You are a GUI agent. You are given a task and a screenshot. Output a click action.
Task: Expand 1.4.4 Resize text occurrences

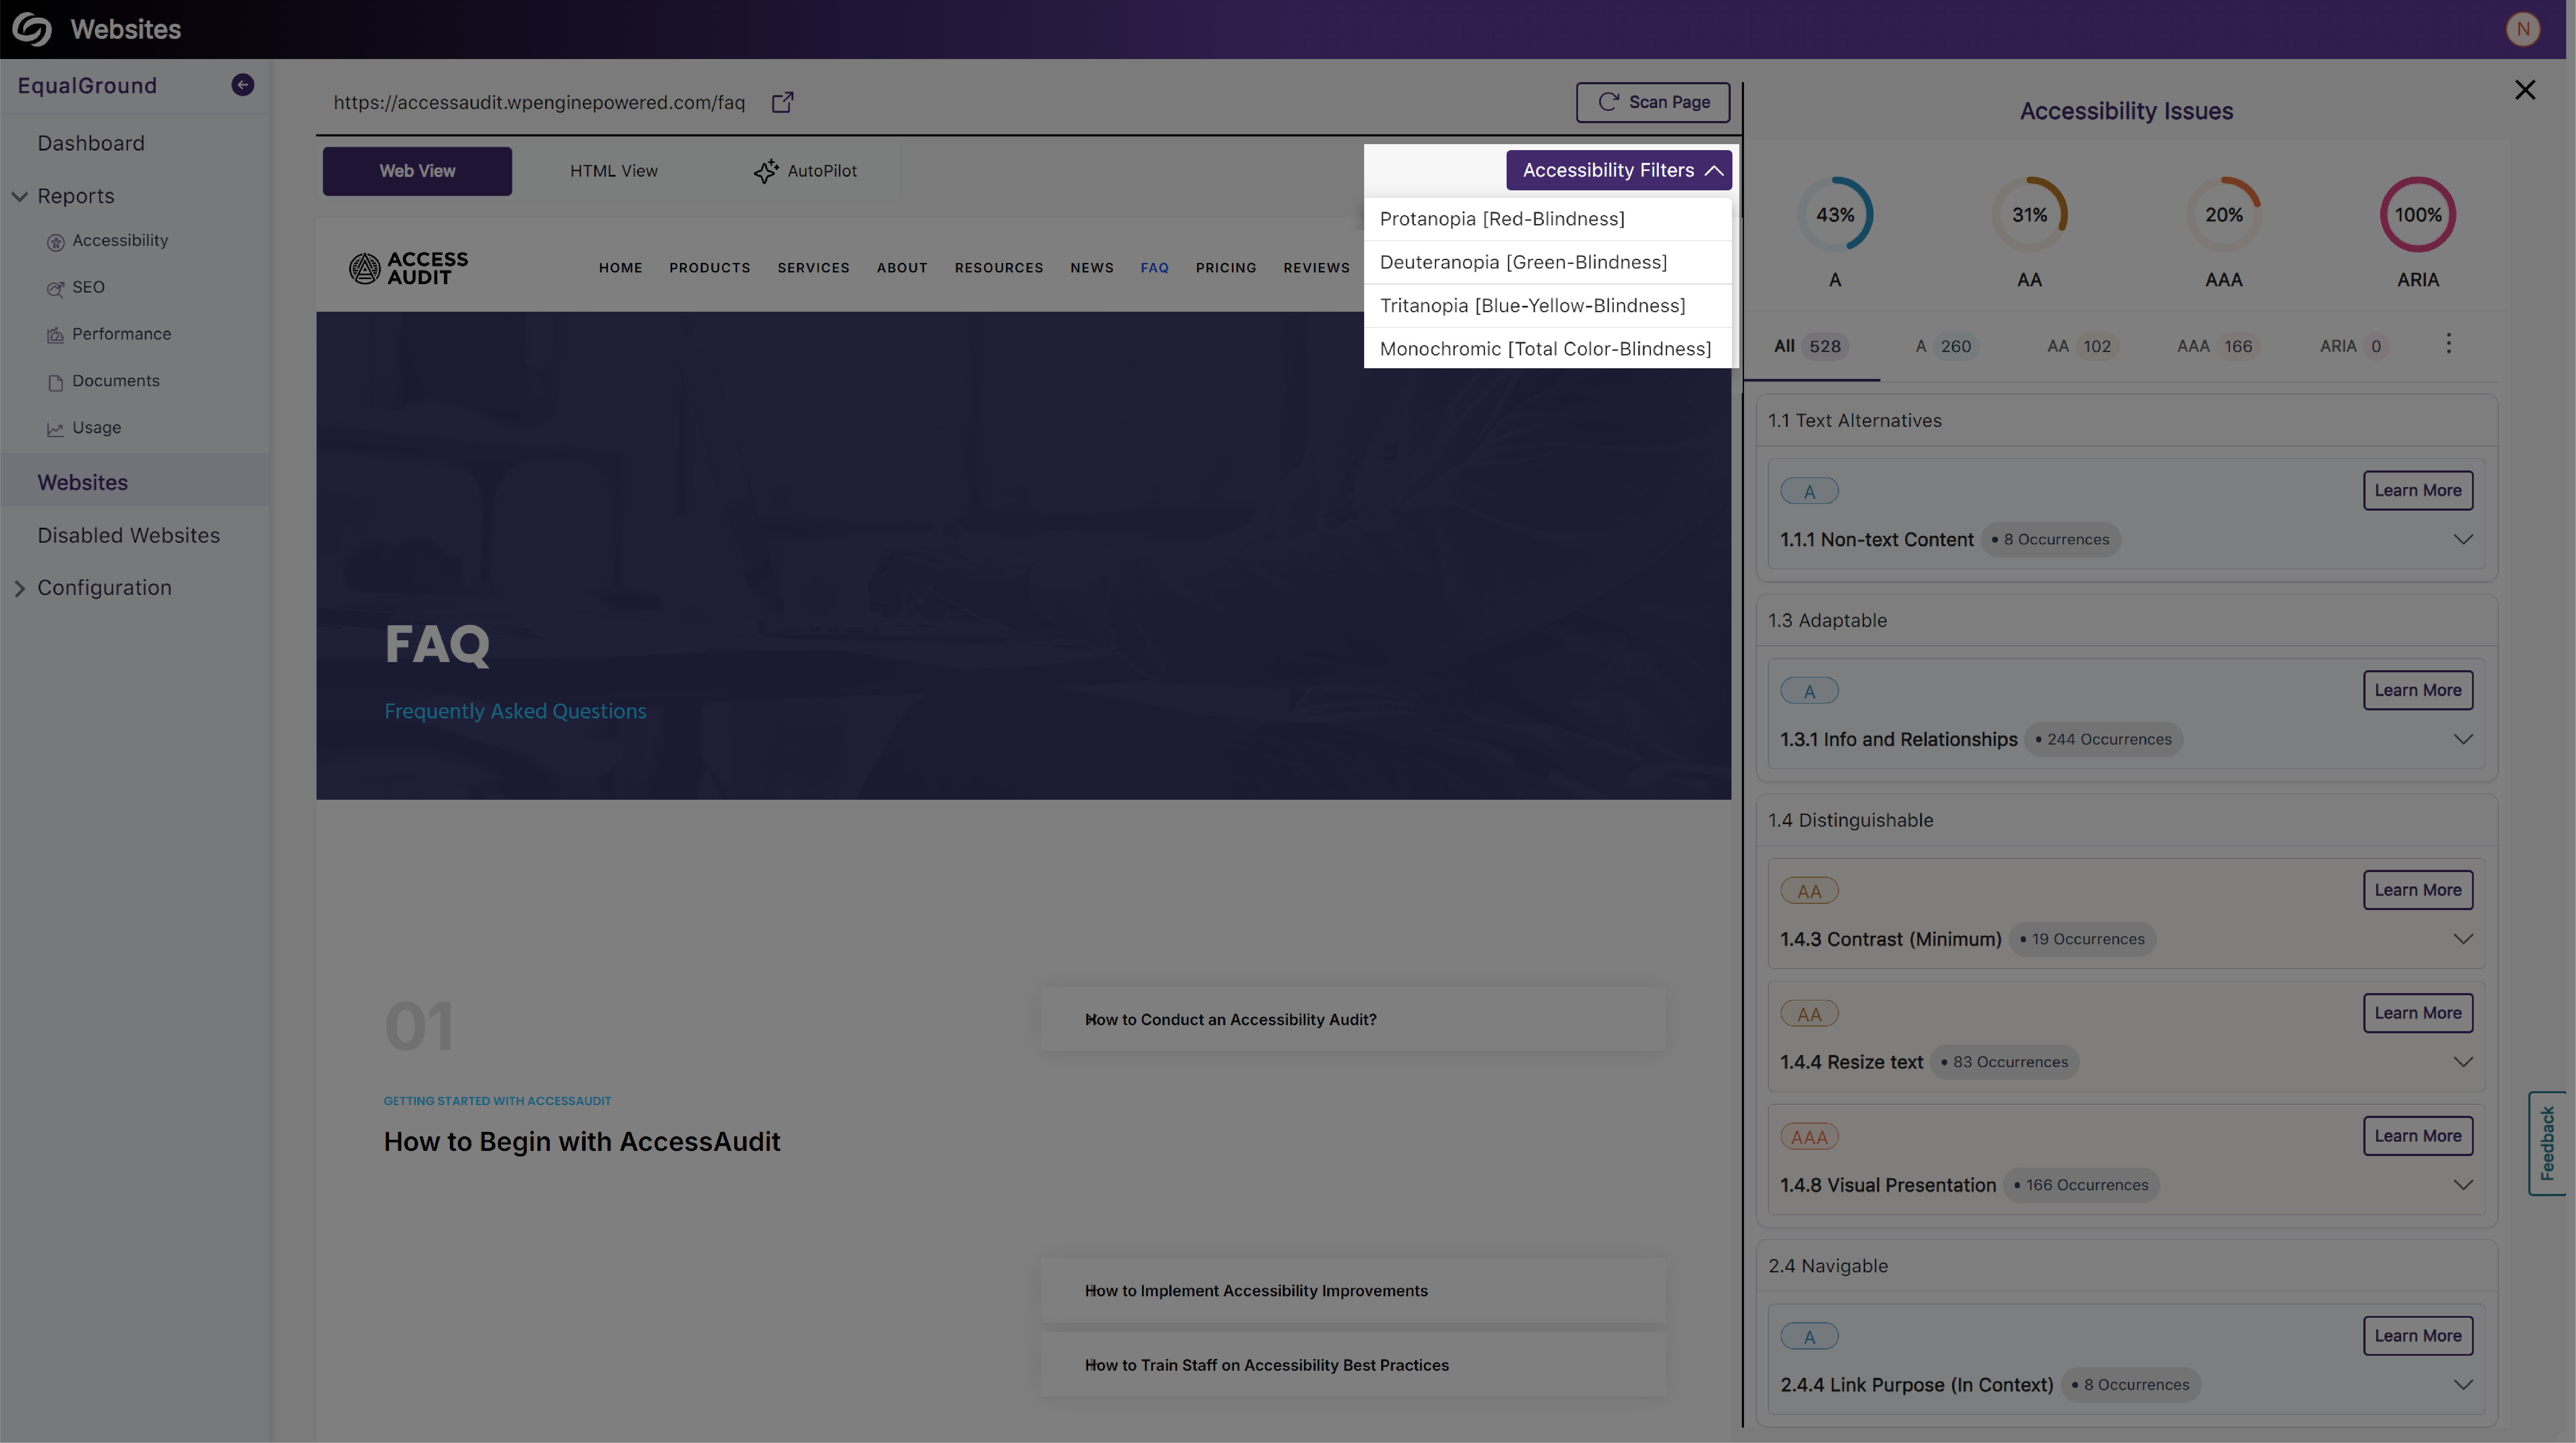coord(2463,1062)
